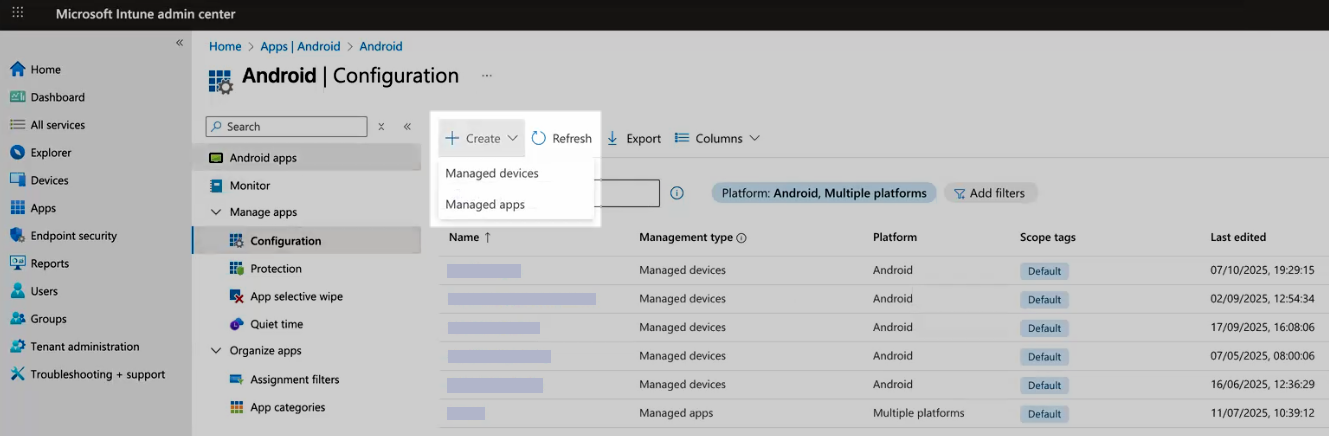
Task: Expand the Columns dropdown
Action: (x=717, y=139)
